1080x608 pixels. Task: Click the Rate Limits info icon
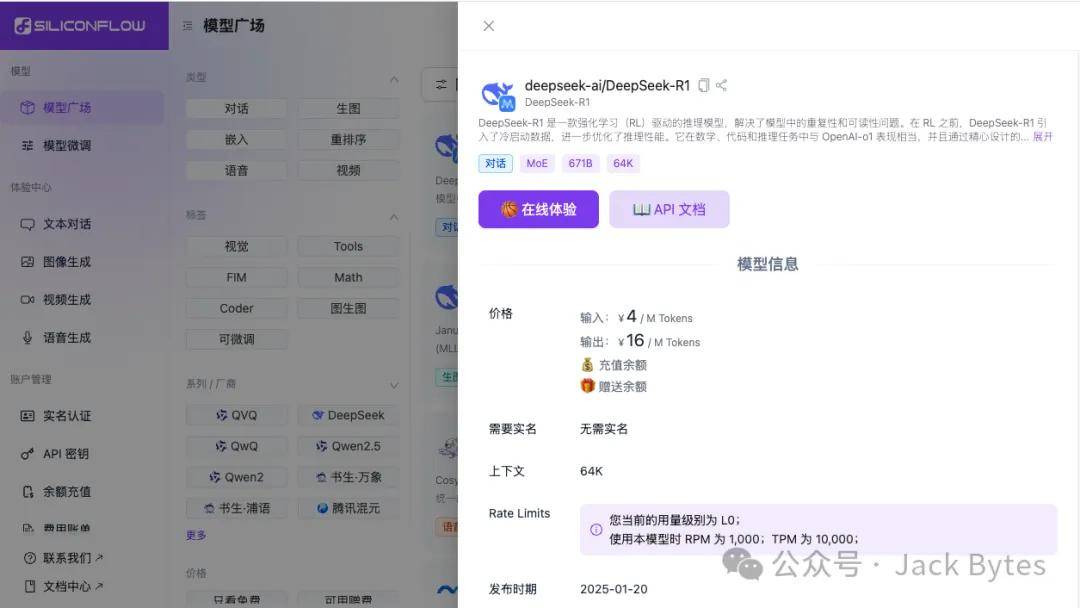coord(596,530)
